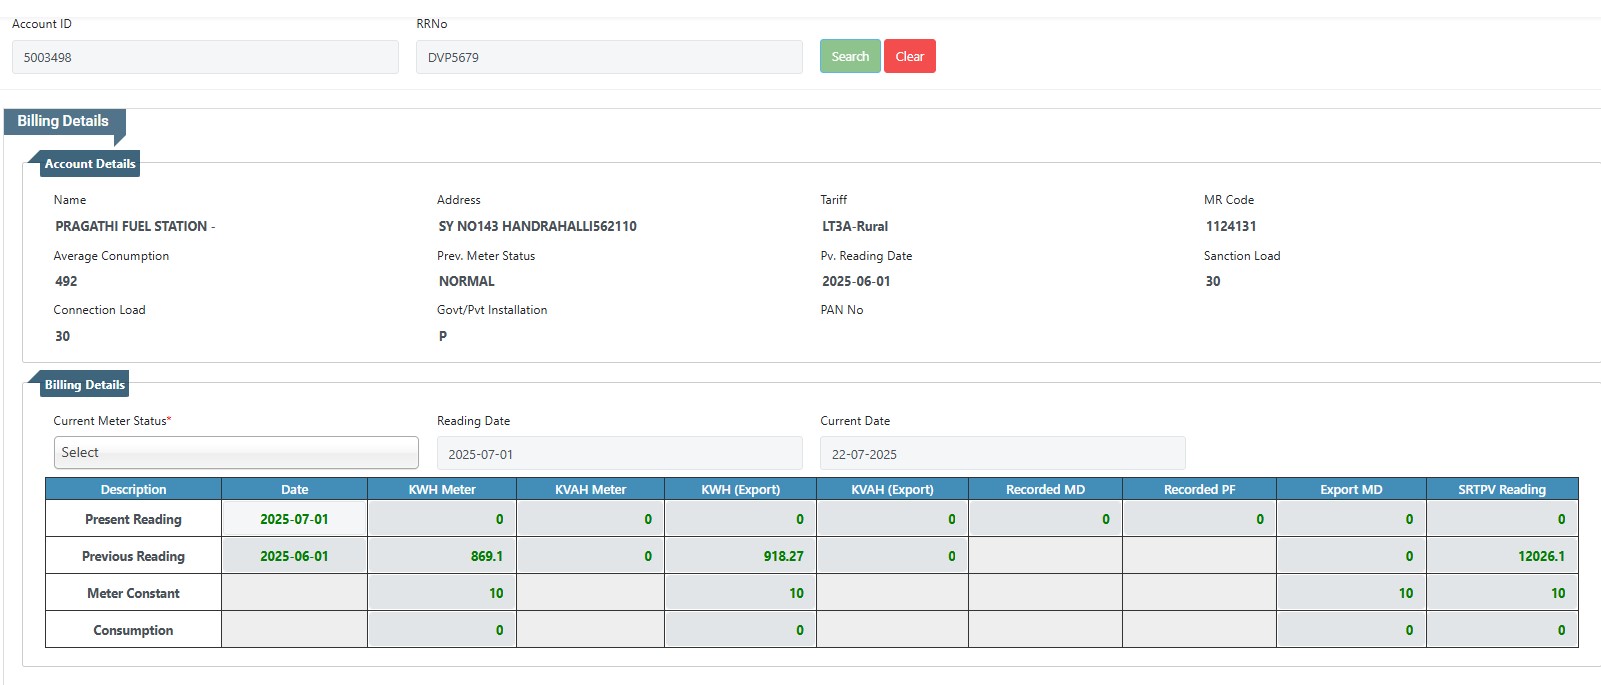Click tariff value LT3A-Rural

(855, 226)
